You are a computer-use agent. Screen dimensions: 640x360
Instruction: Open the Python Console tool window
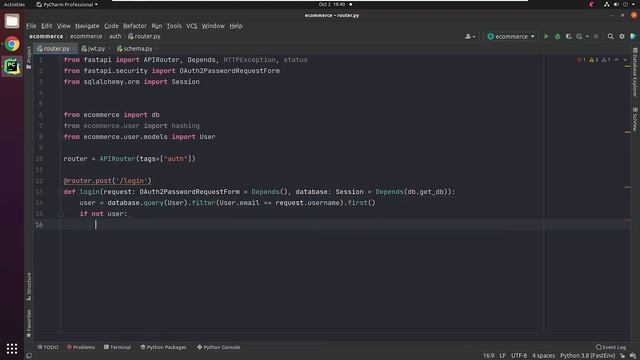coord(219,347)
